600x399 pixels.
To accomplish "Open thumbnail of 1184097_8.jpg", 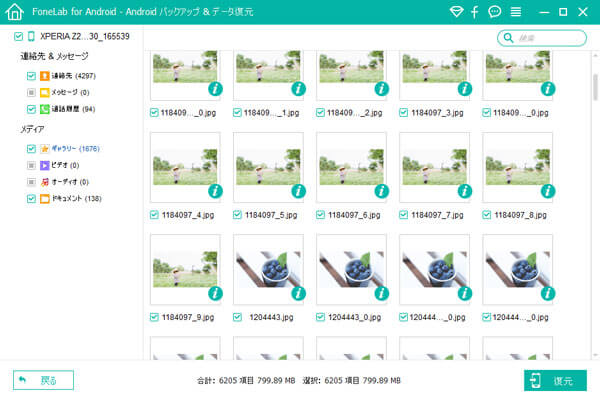I will [x=517, y=167].
